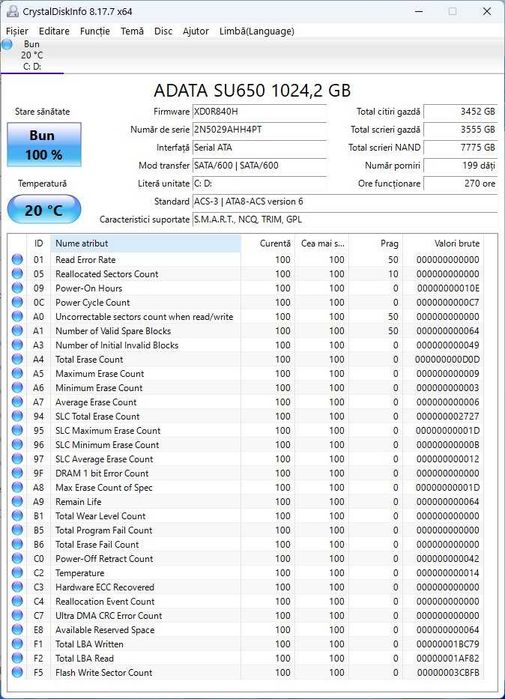This screenshot has width=505, height=699.
Task: Click status orb for Power Cycle Count
Action: [x=17, y=302]
